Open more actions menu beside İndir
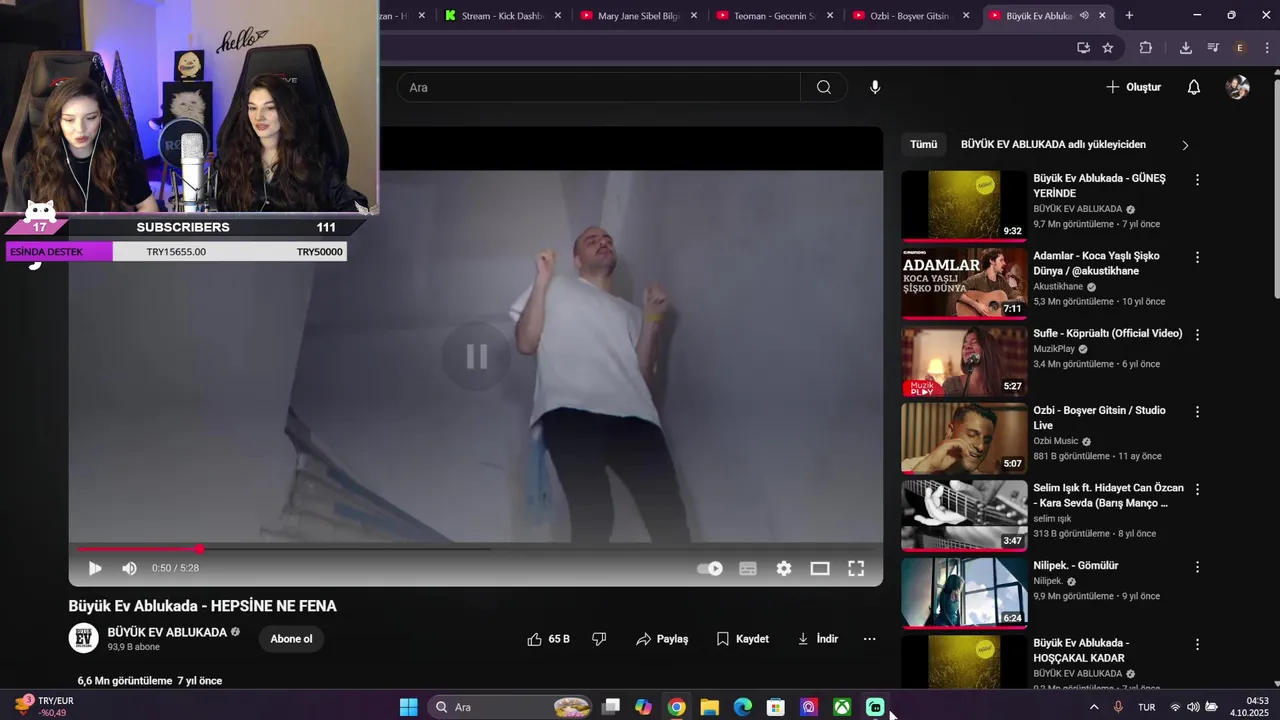This screenshot has height=720, width=1280. coord(869,639)
